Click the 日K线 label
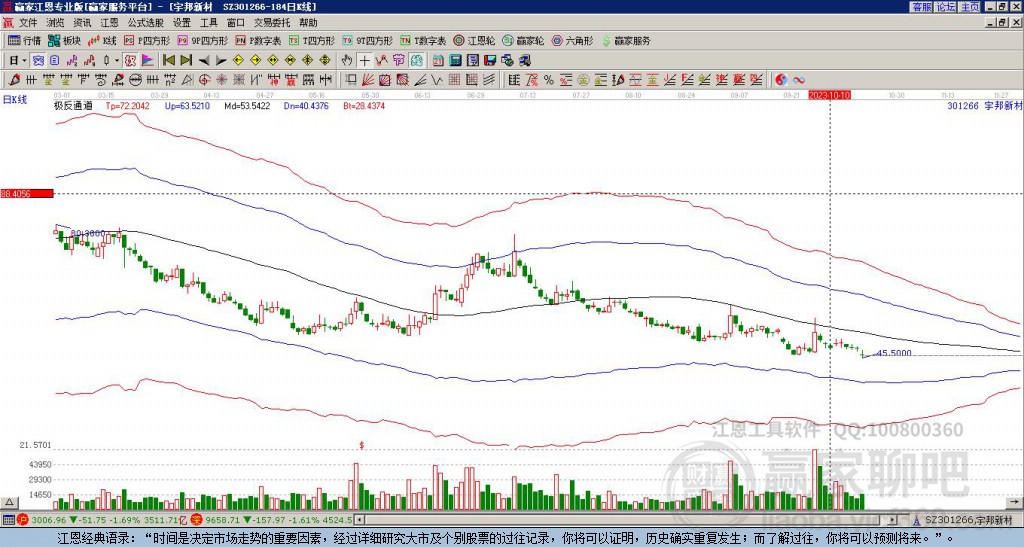The width and height of the screenshot is (1024, 548). 15,99
